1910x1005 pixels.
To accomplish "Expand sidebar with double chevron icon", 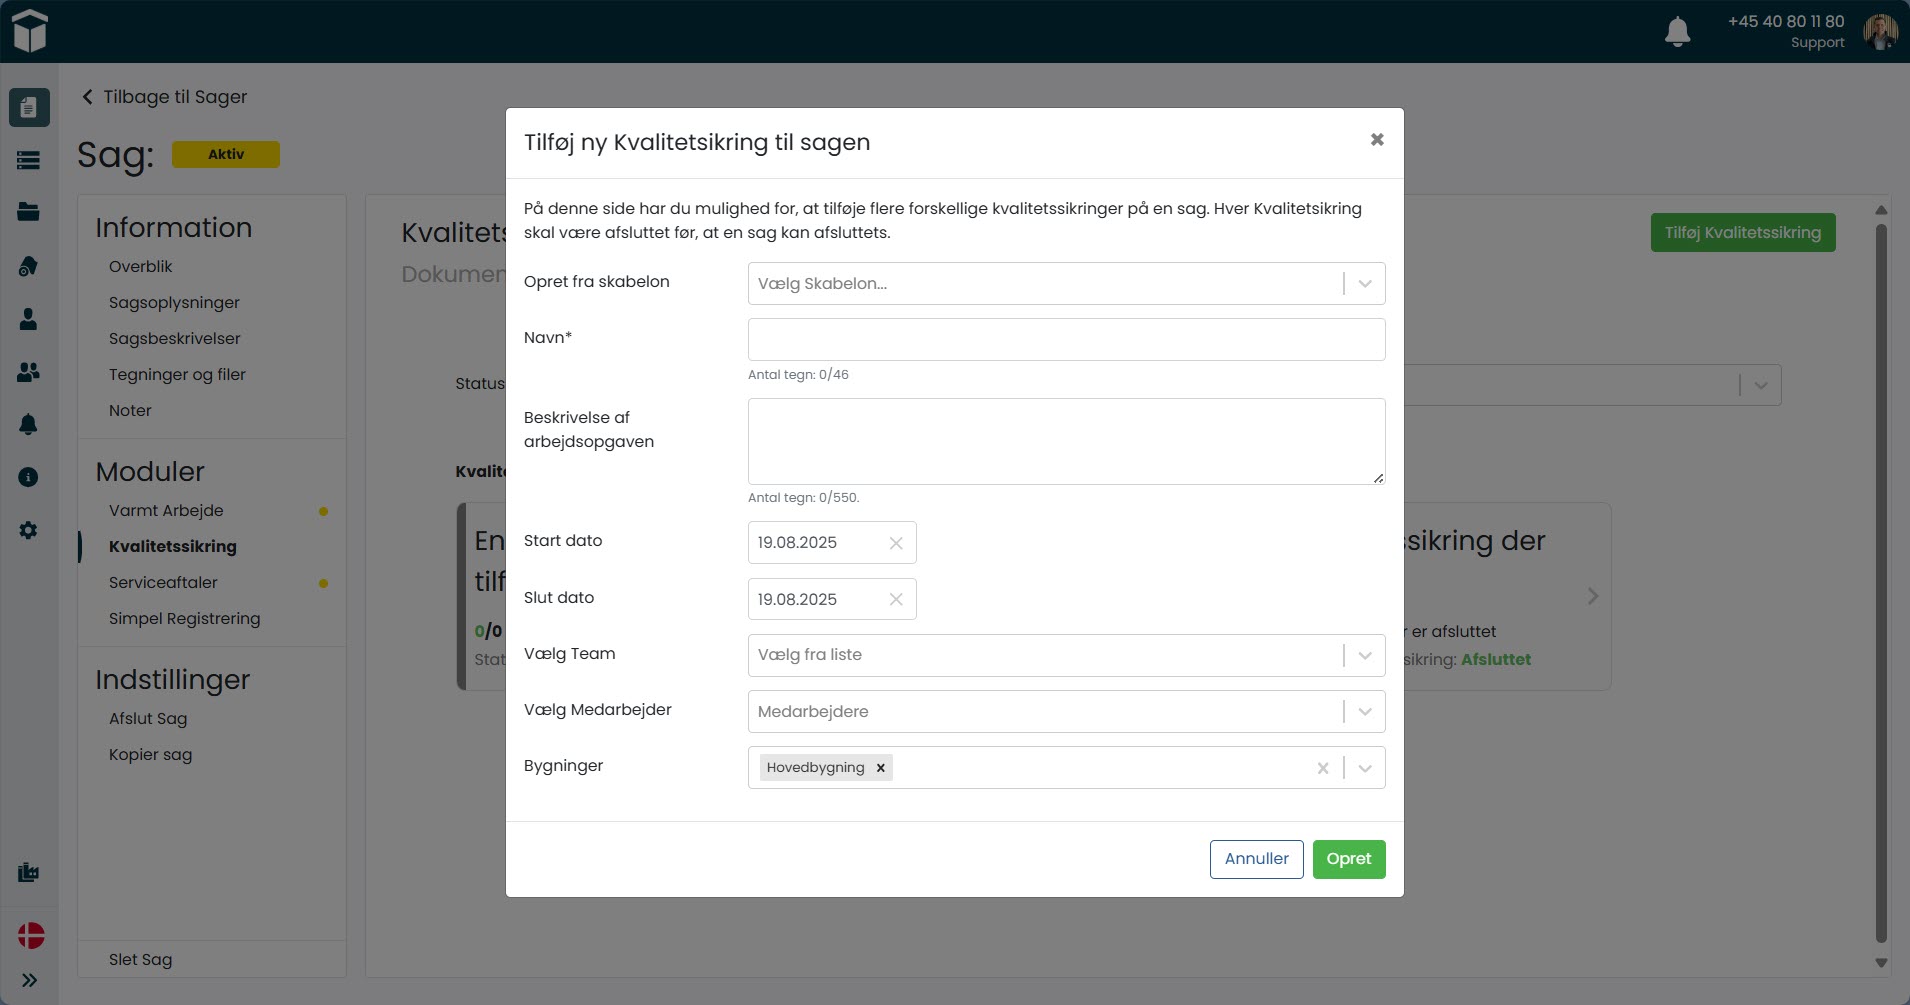I will pyautogui.click(x=29, y=980).
